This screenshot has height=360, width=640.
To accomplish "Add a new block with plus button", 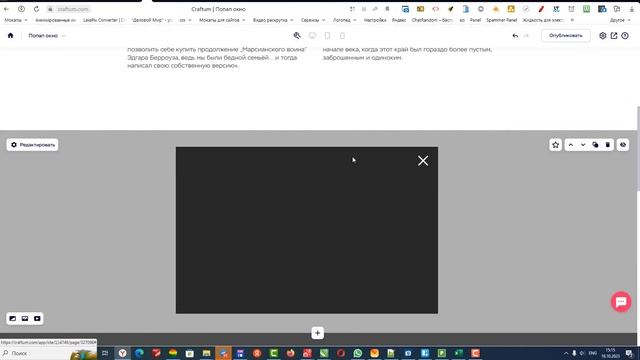I will (x=318, y=333).
